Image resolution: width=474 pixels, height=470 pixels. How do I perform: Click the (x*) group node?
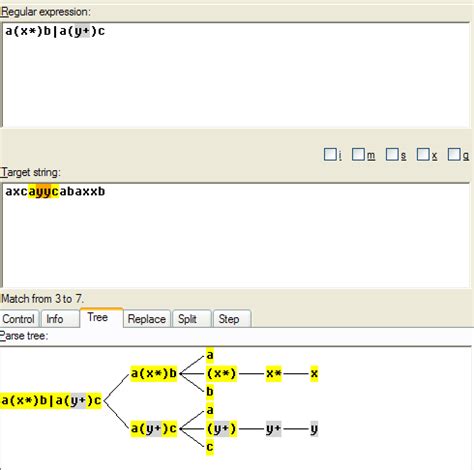click(222, 373)
